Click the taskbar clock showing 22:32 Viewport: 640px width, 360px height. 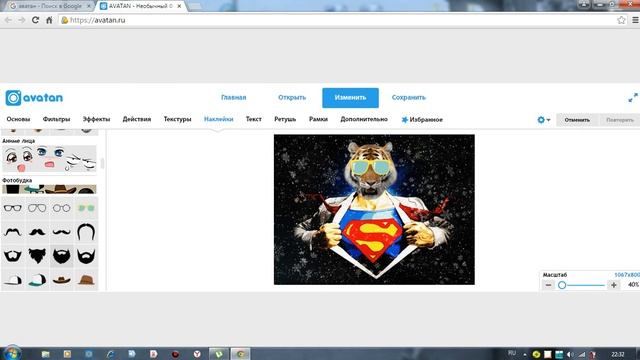point(618,354)
